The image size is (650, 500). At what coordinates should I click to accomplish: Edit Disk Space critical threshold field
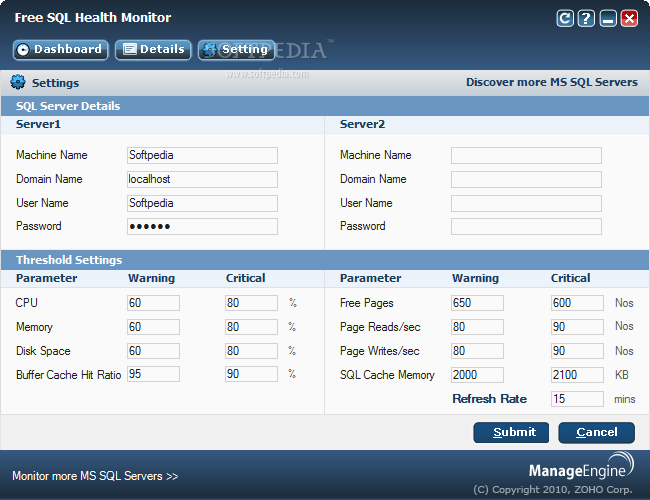click(251, 351)
